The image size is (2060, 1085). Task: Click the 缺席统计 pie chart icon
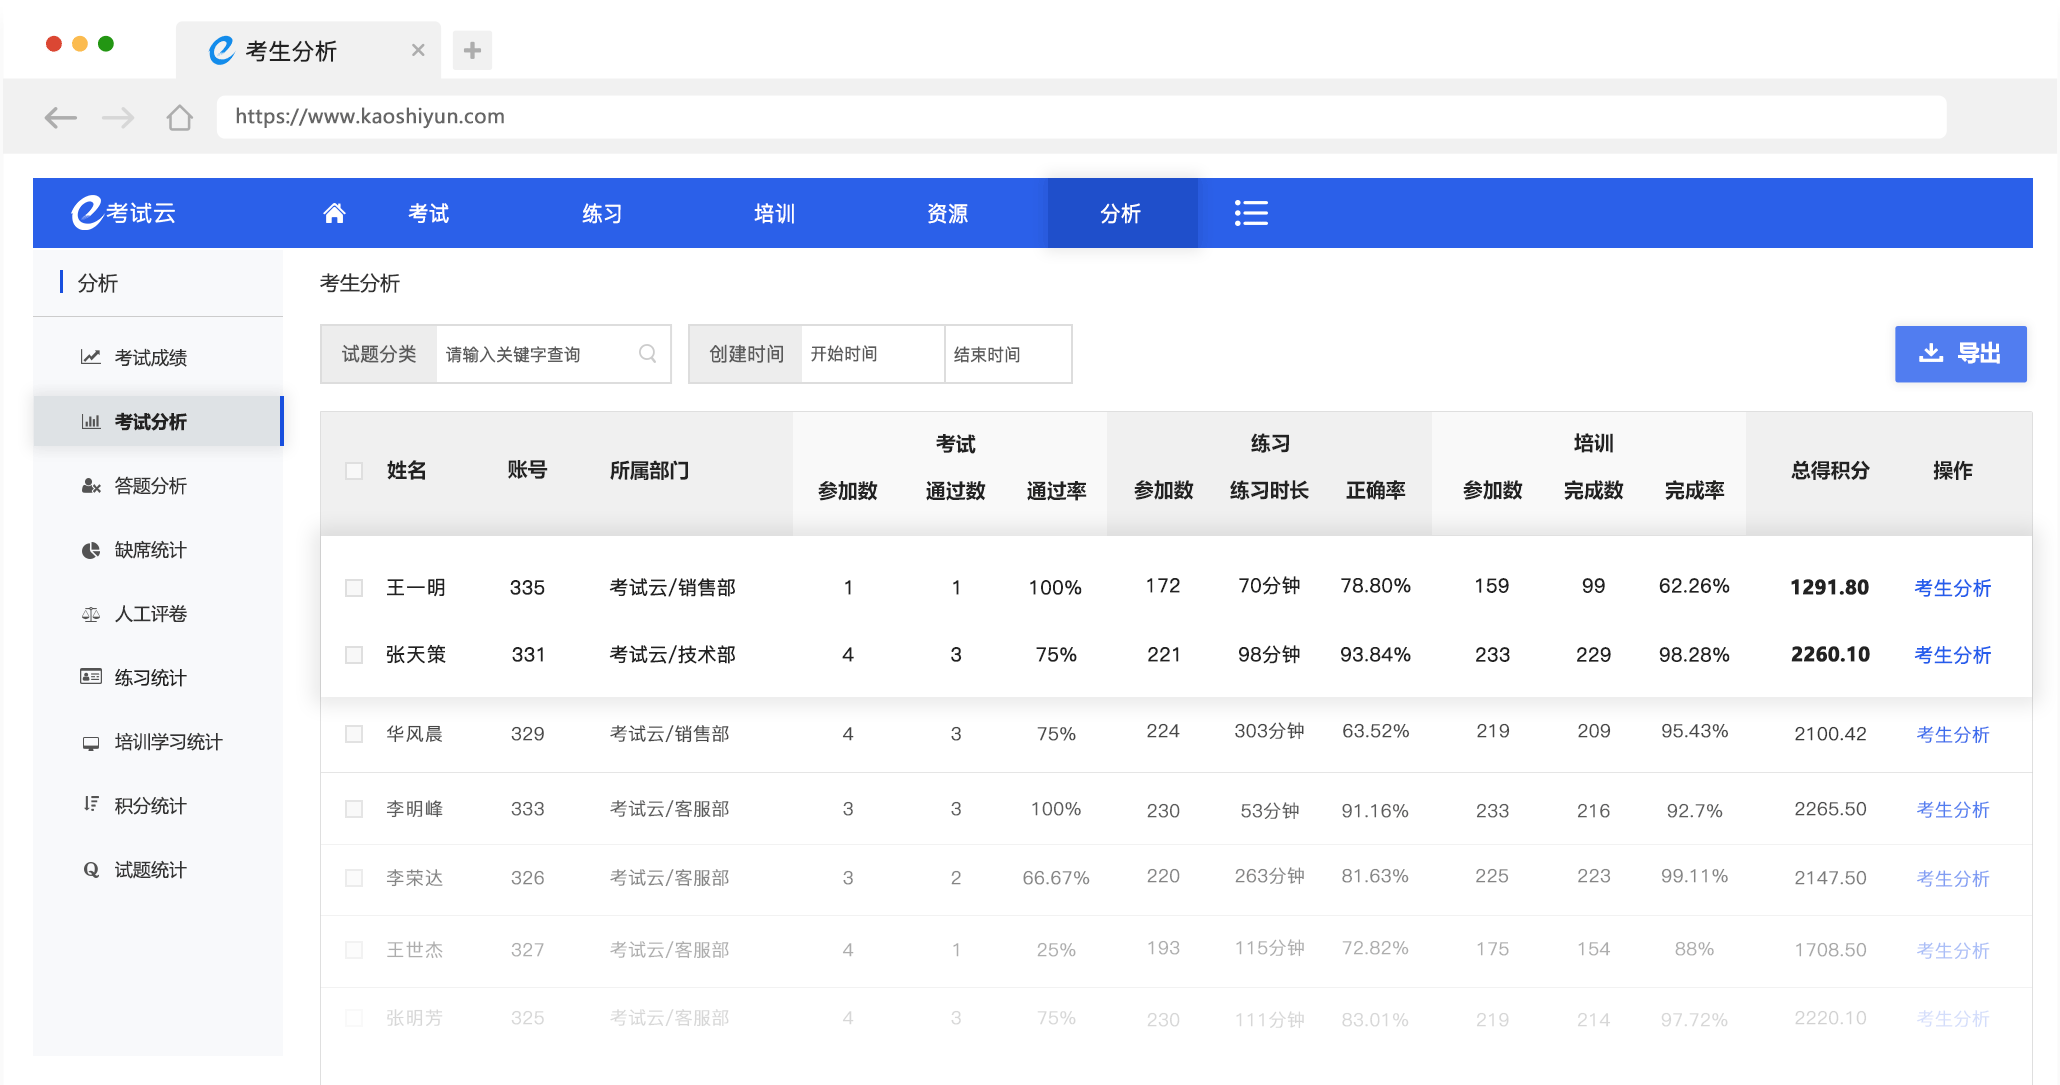tap(91, 550)
